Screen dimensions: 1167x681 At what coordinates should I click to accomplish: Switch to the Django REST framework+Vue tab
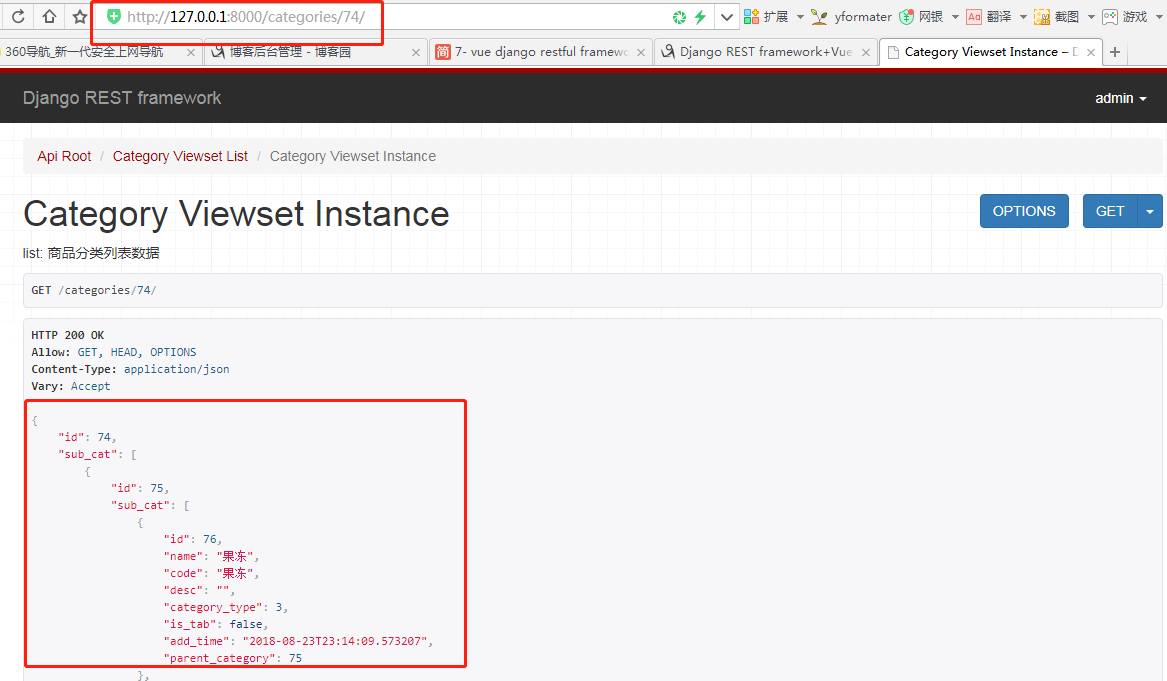click(x=766, y=52)
